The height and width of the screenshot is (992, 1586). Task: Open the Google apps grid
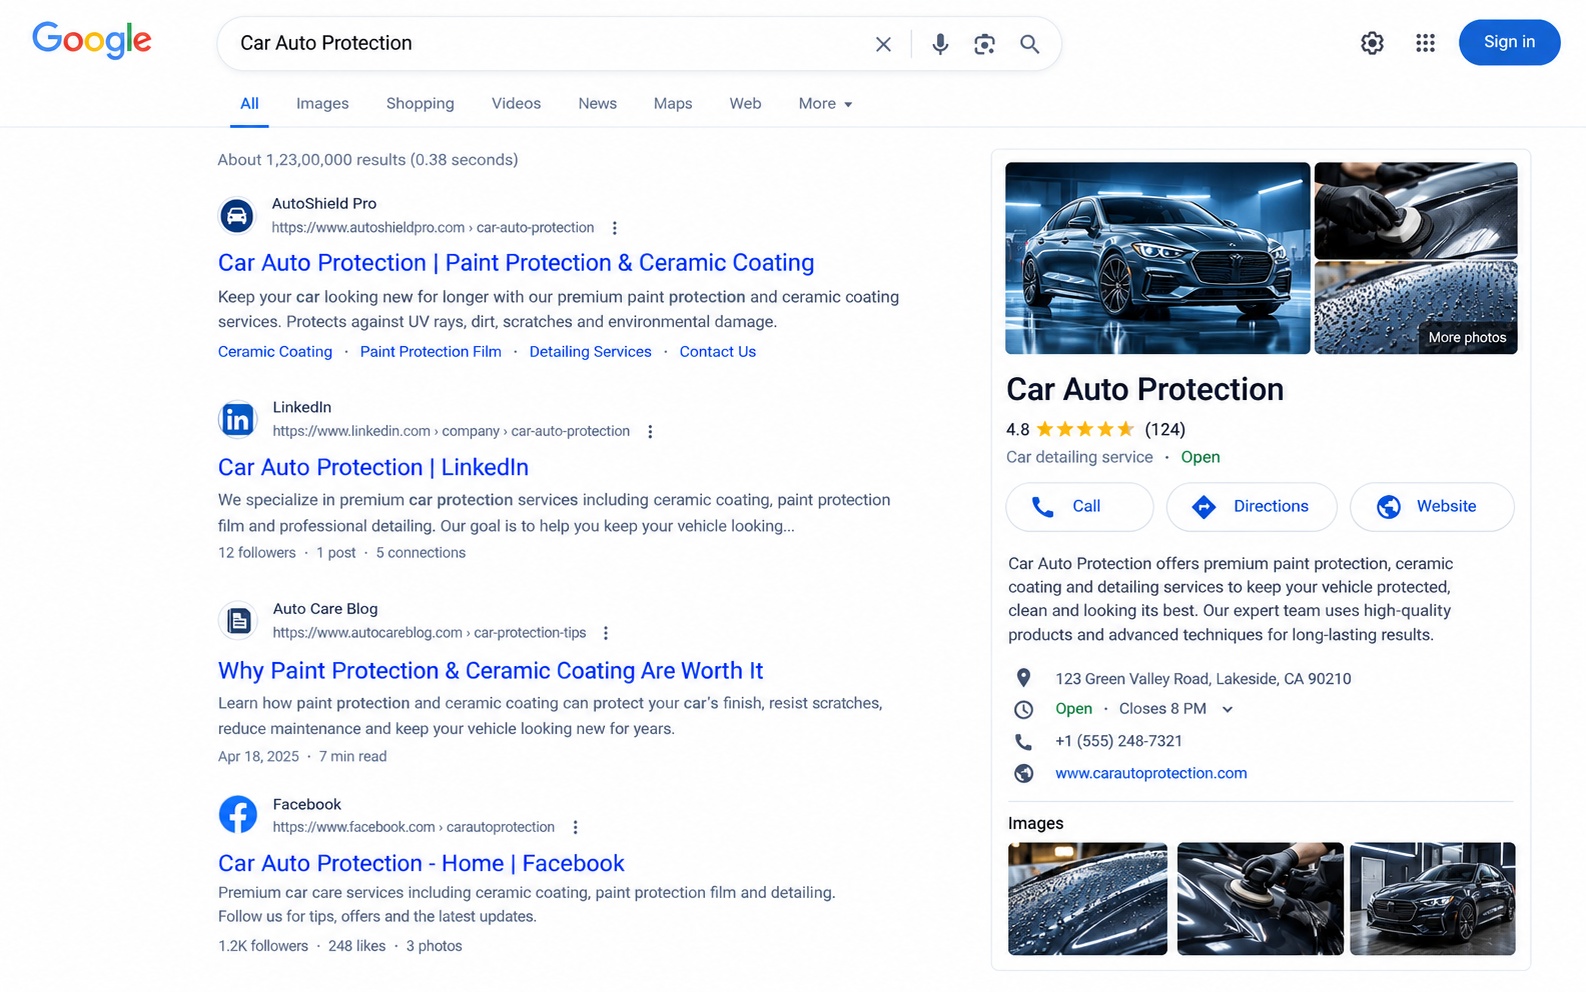tap(1425, 43)
